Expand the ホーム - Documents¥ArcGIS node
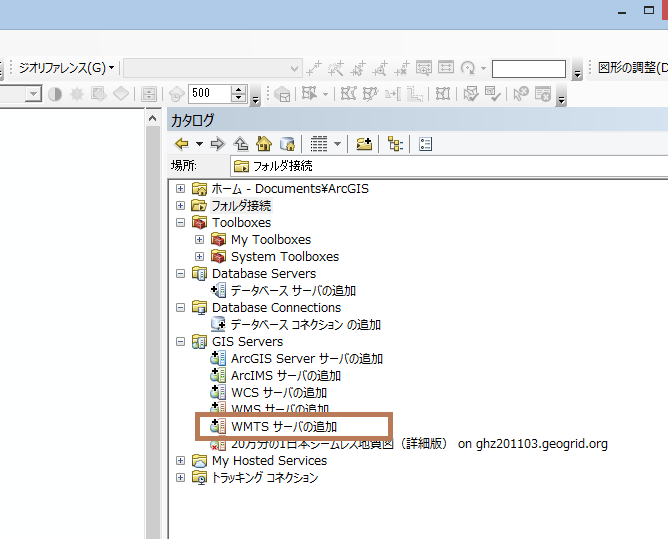Screen dimensions: 668x539 pos(181,188)
